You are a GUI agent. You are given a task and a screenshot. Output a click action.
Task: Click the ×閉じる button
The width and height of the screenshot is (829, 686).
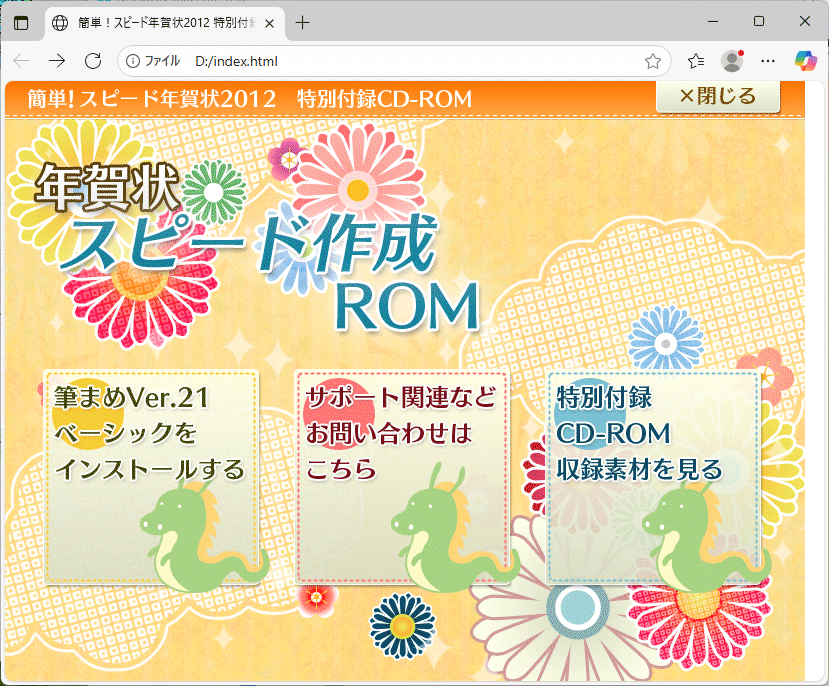click(x=718, y=96)
